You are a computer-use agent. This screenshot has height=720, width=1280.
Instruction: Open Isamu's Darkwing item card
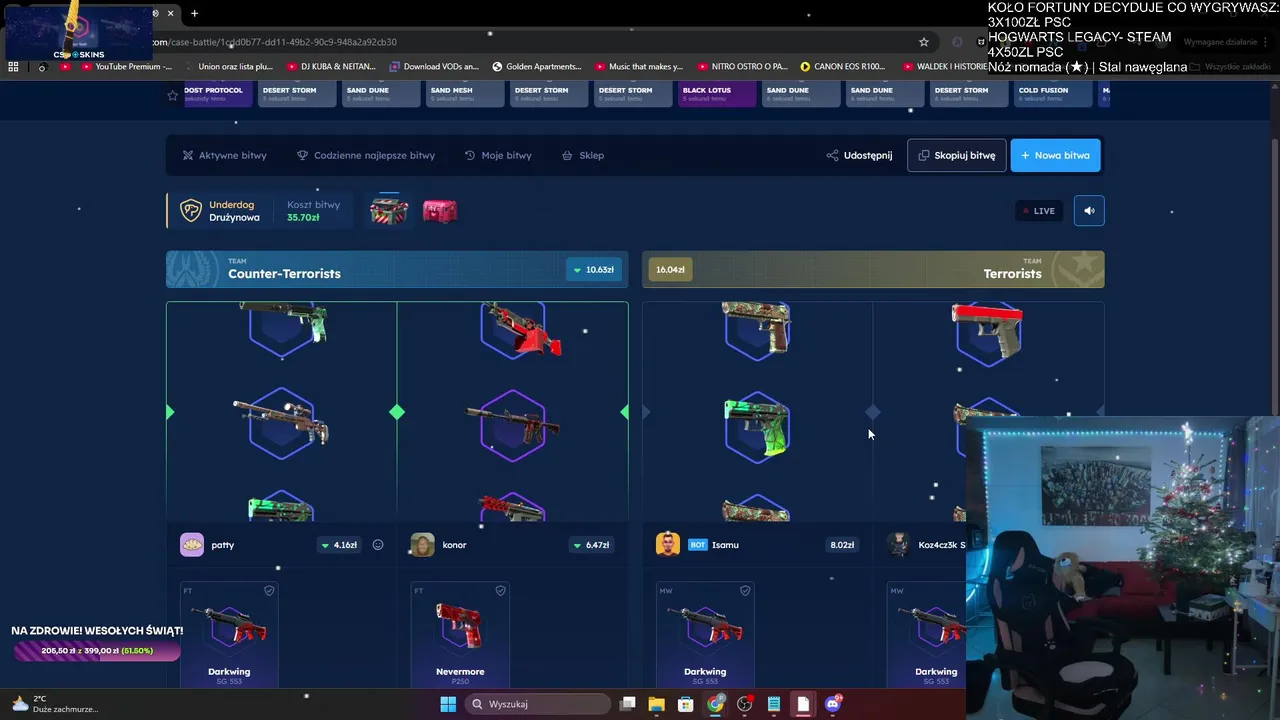click(x=705, y=636)
